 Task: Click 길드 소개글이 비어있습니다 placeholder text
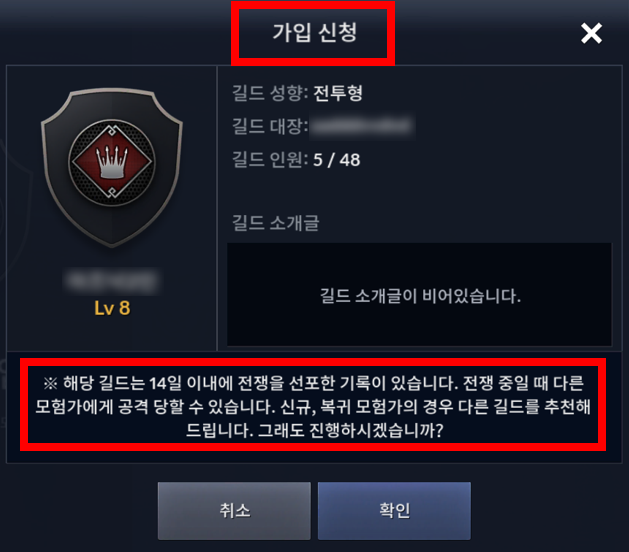(420, 296)
